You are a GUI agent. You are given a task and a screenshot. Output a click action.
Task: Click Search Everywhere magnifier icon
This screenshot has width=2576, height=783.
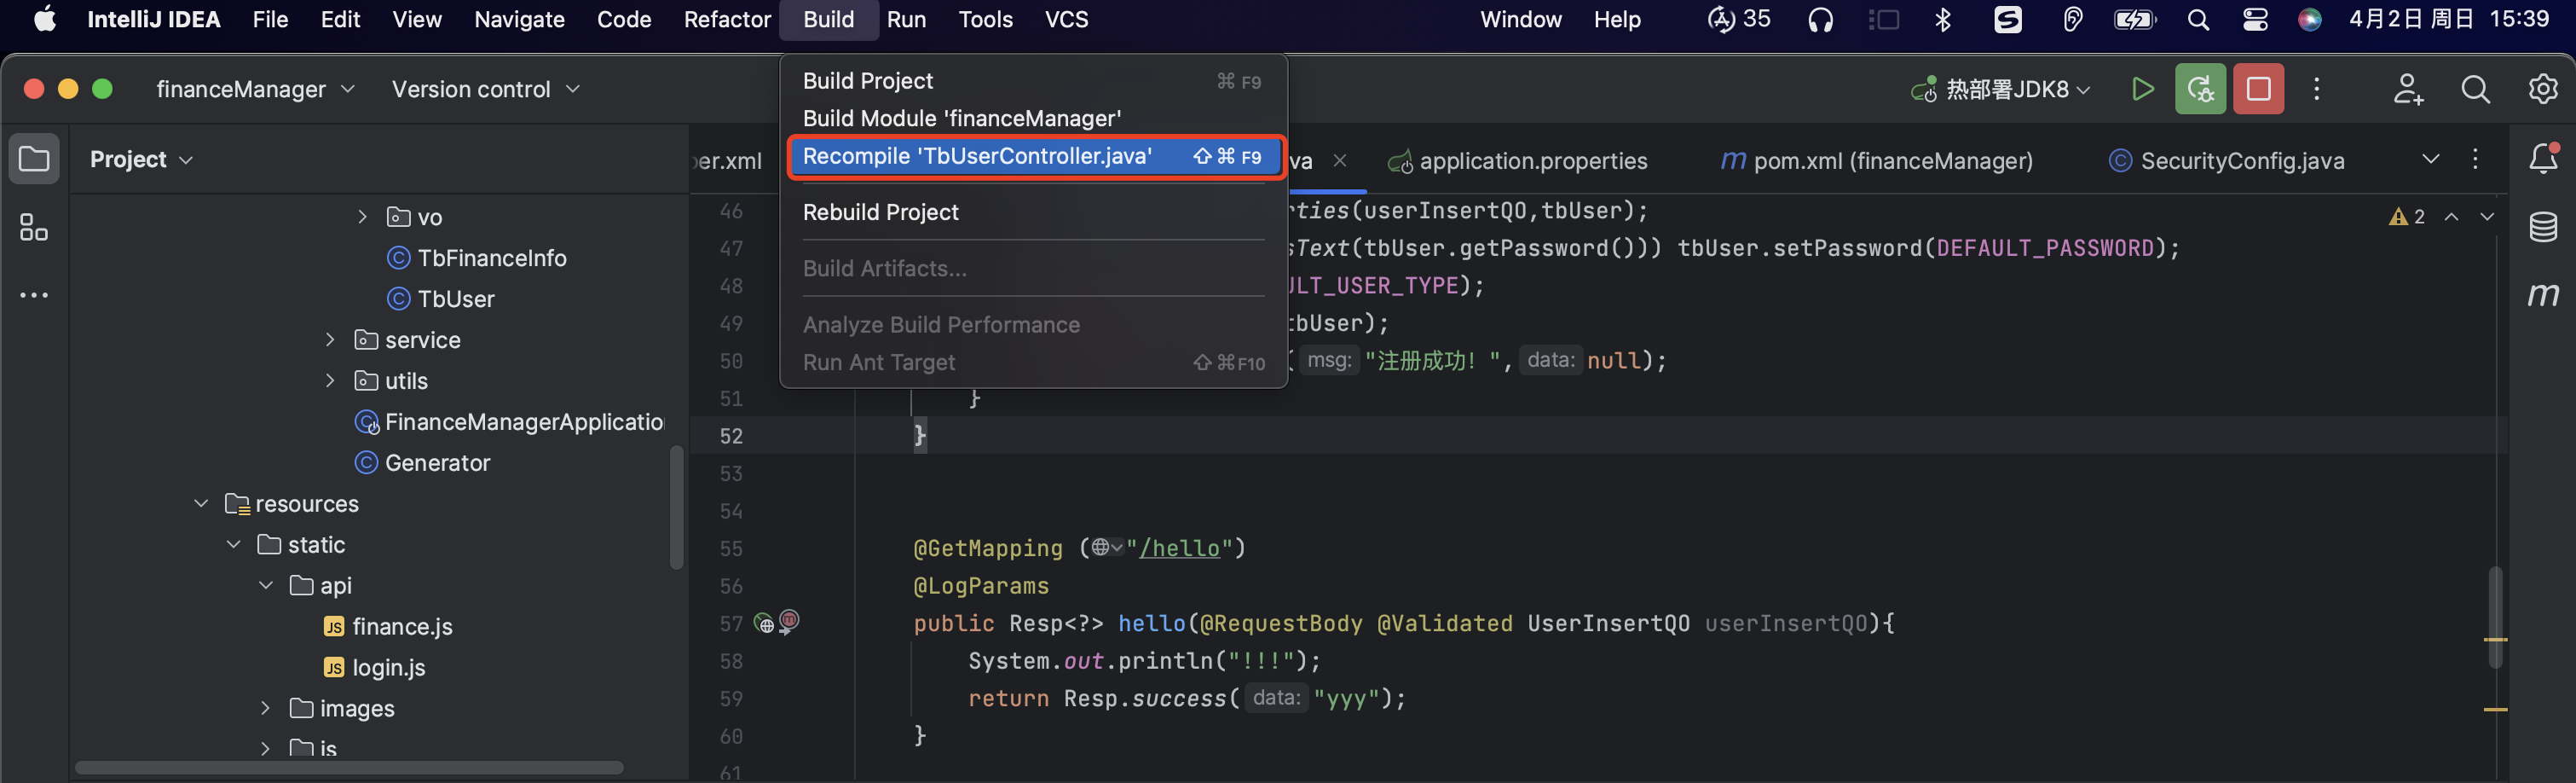pos(2475,89)
